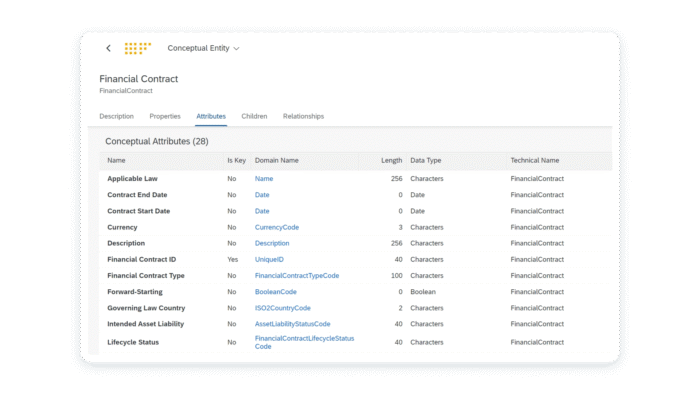The height and width of the screenshot is (394, 700).
Task: Open the Children tab
Action: point(254,116)
